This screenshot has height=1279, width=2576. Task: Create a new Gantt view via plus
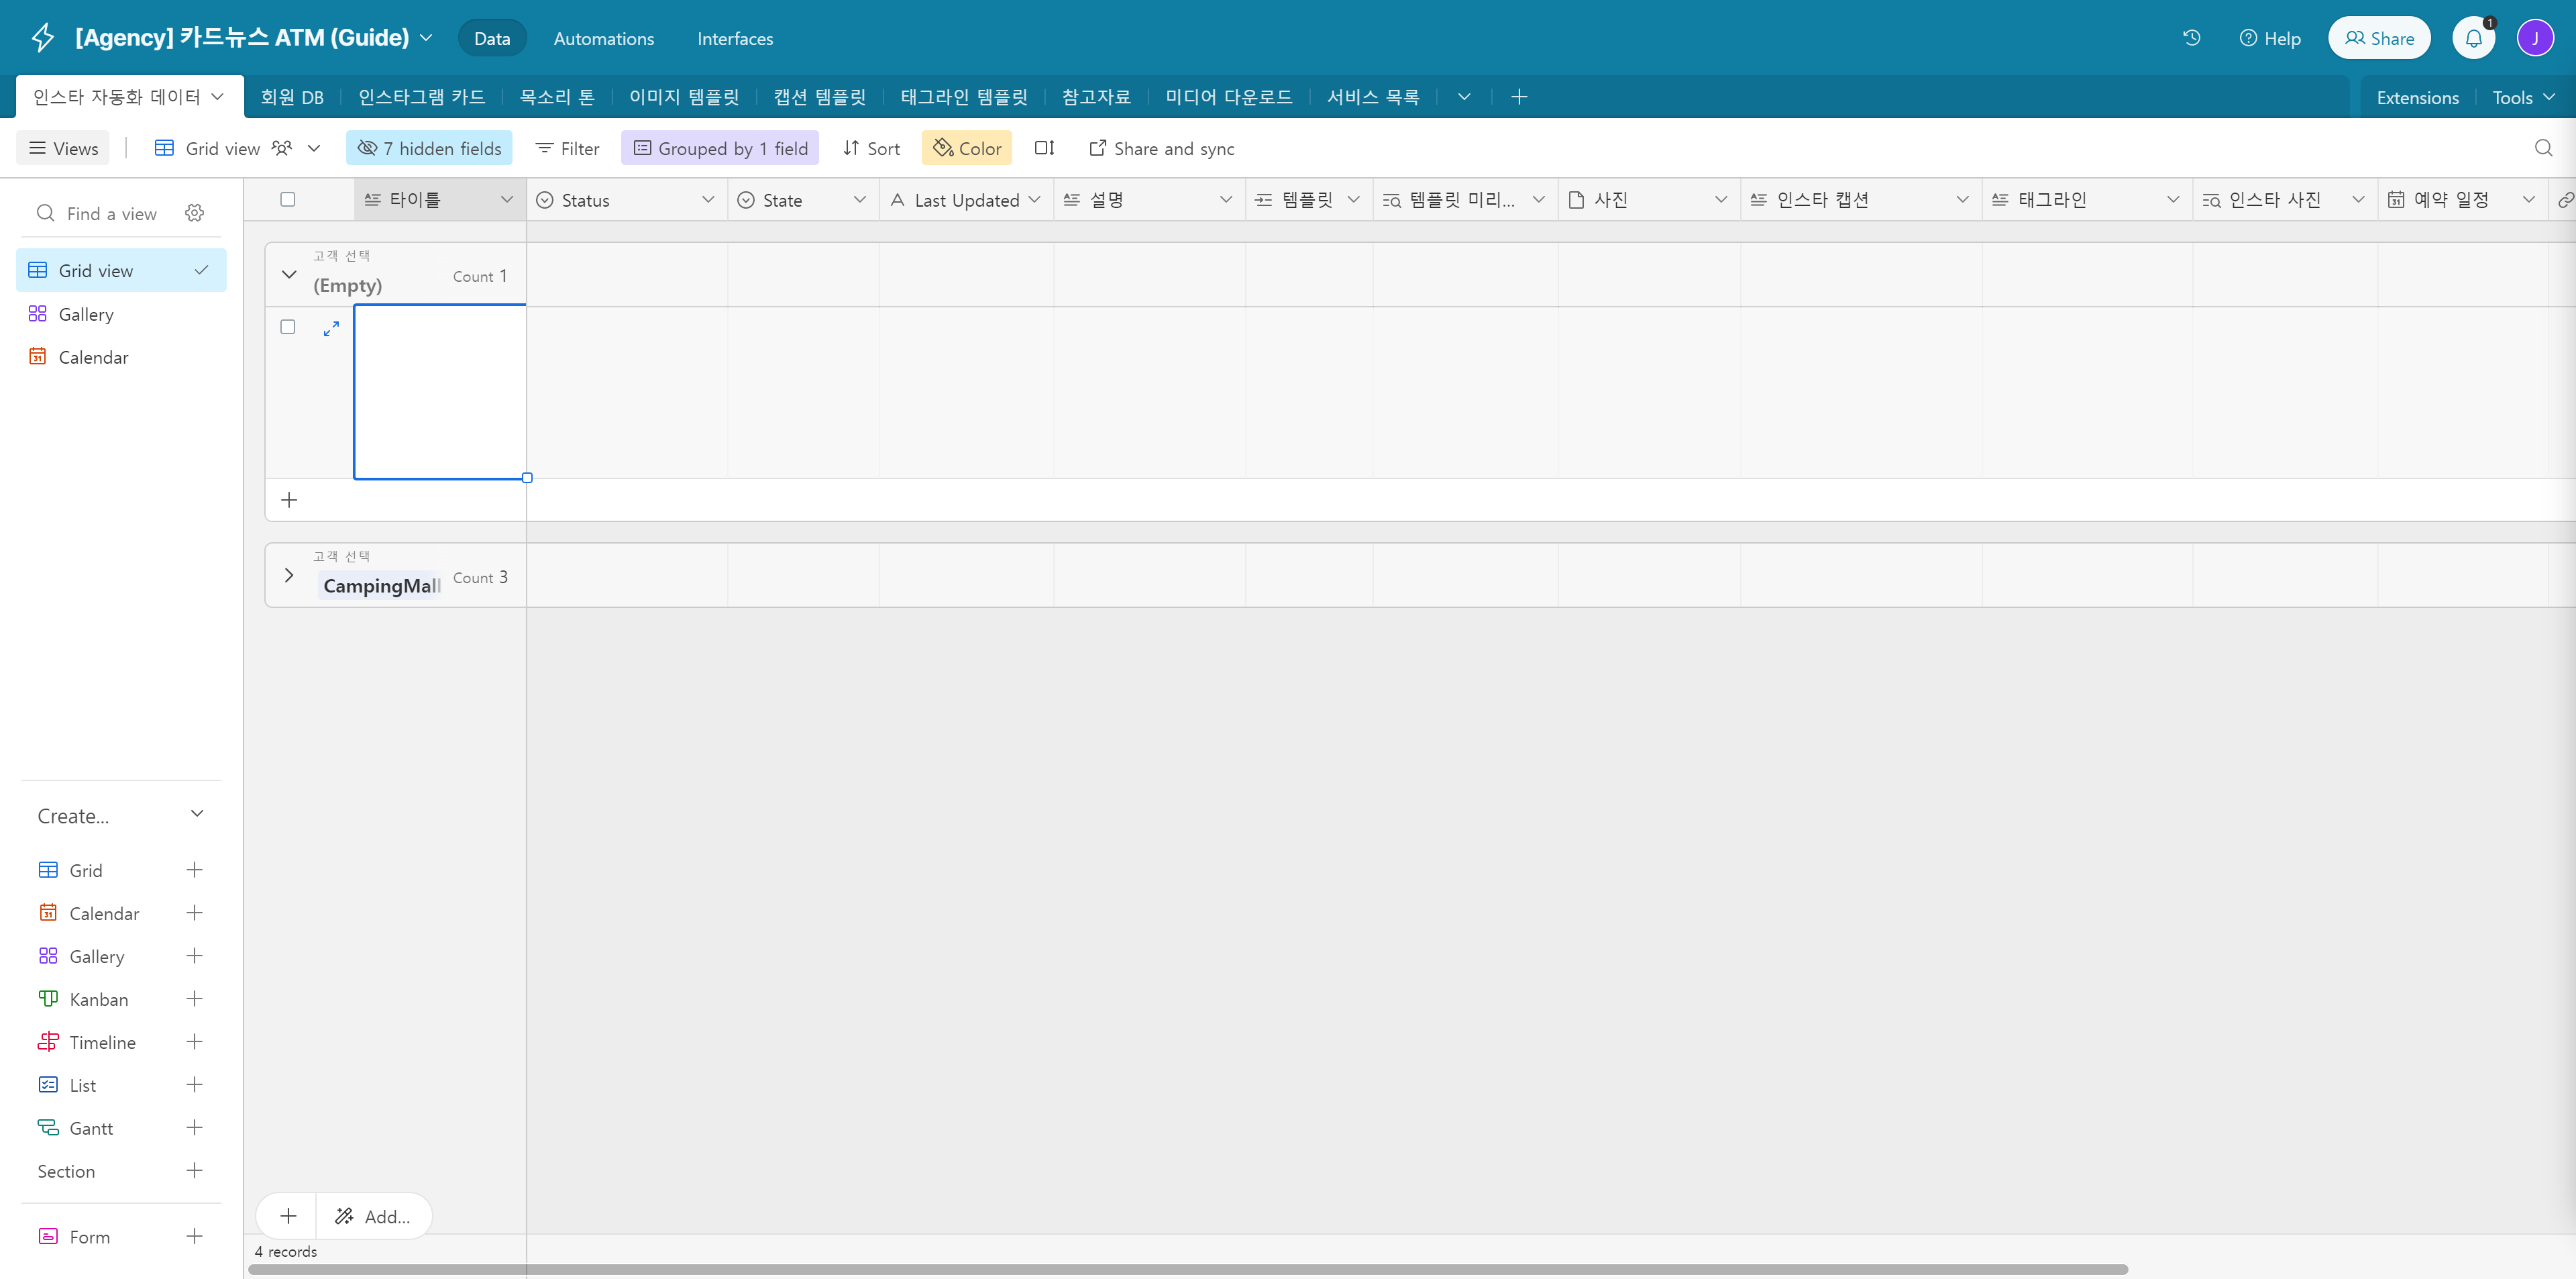(x=195, y=1128)
